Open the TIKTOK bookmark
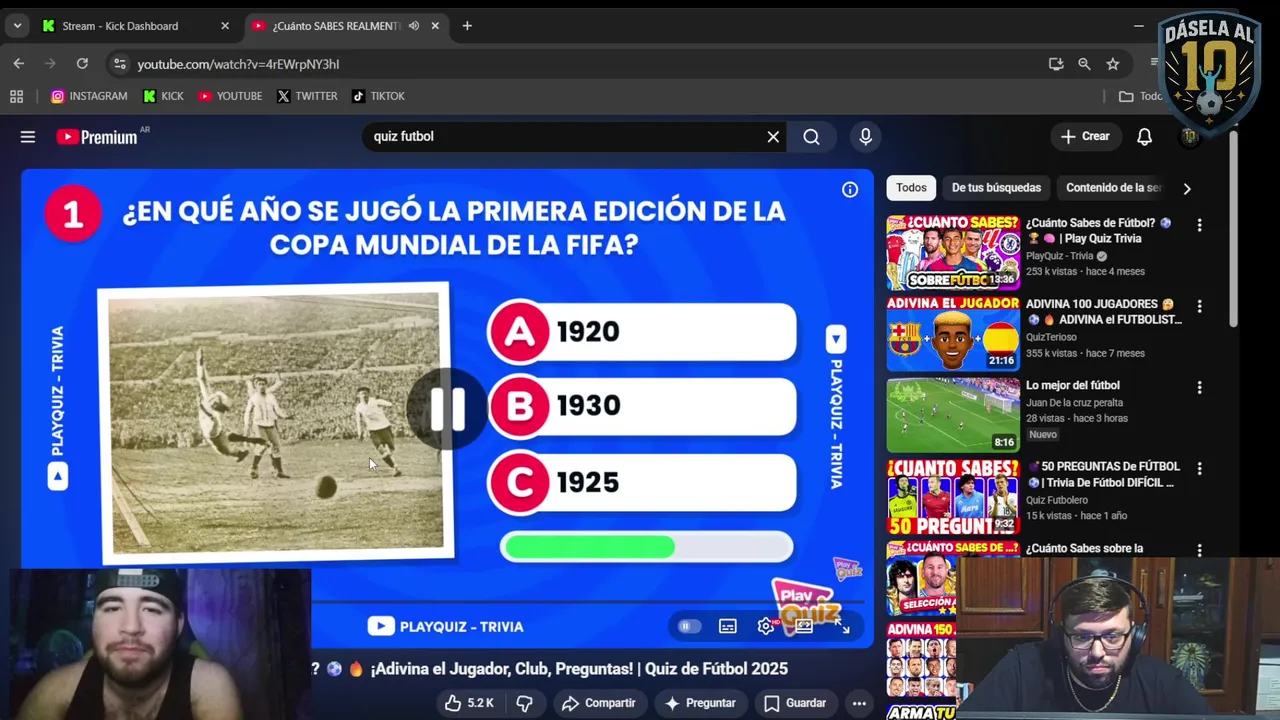 point(378,96)
